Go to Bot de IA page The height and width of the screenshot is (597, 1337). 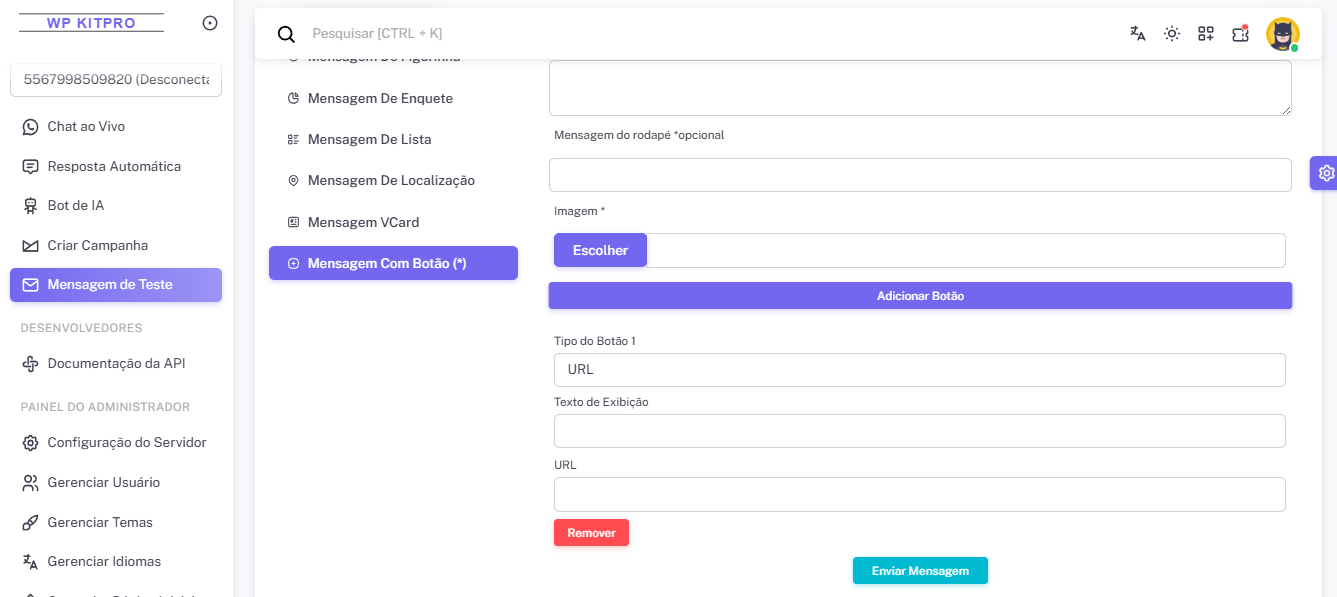76,206
